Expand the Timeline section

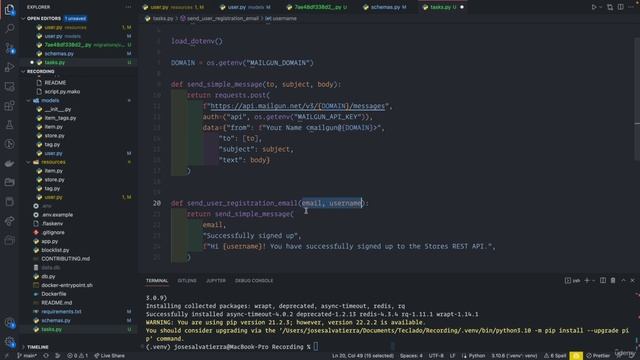coord(37,347)
